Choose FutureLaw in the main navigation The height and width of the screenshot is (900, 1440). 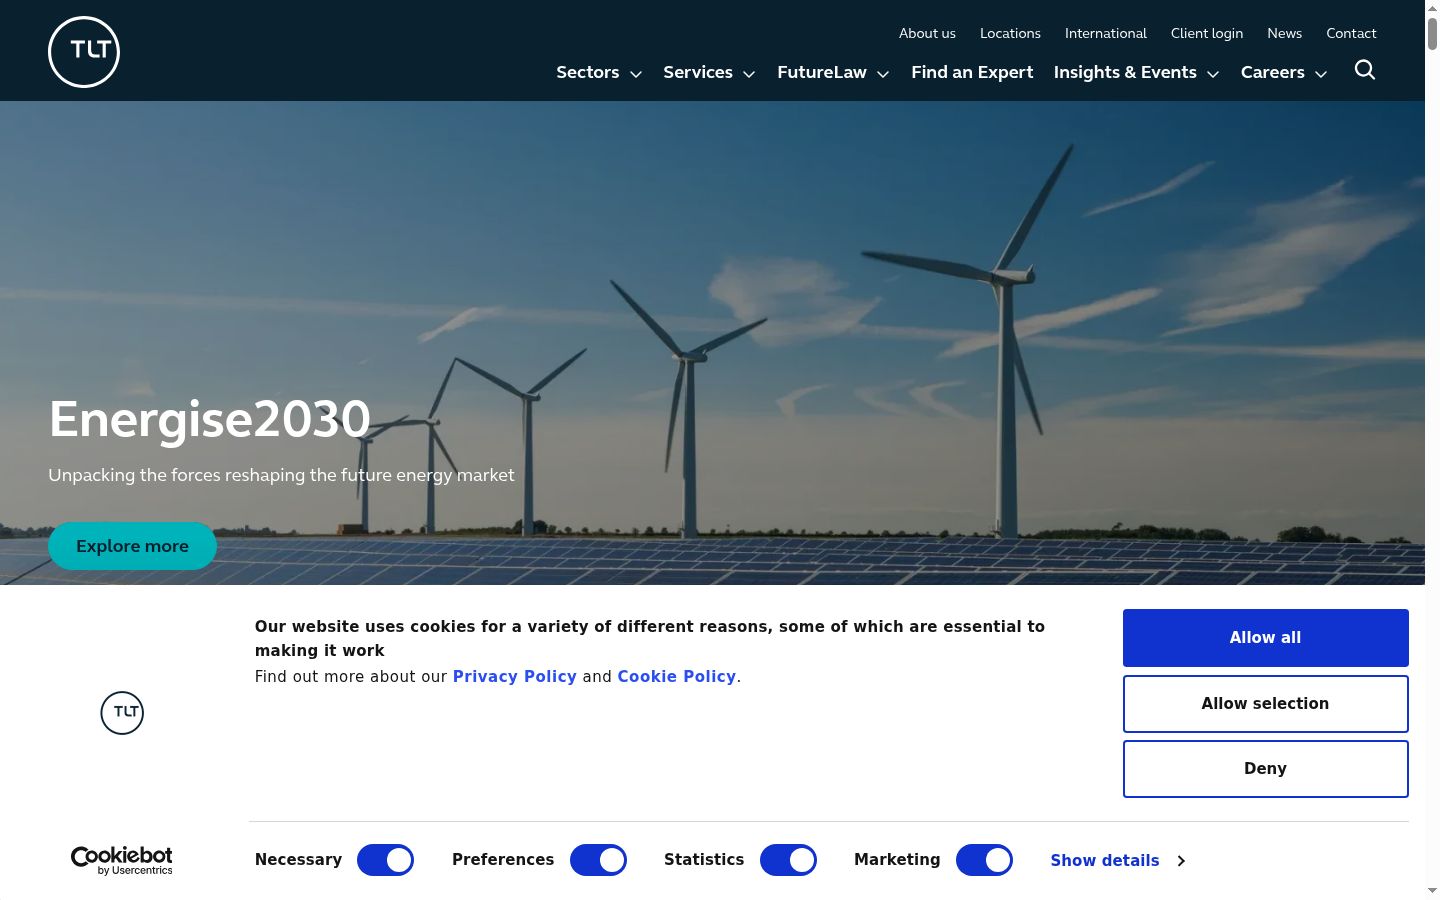(x=822, y=72)
